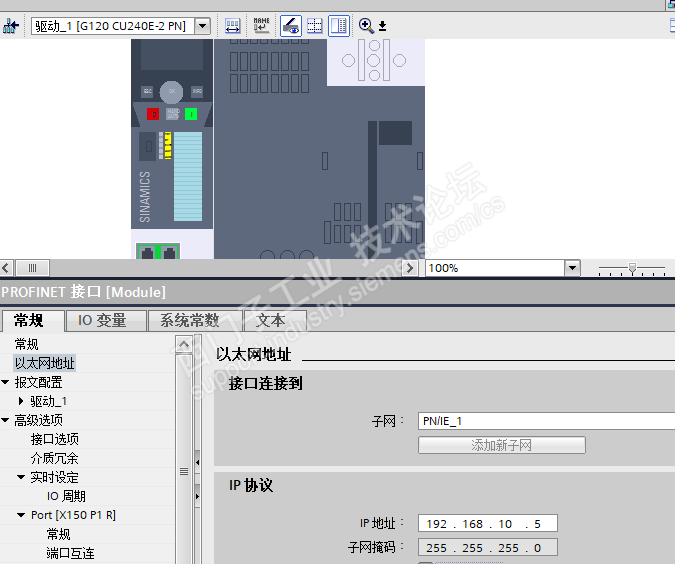Viewport: 675px width, 564px height.
Task: Toggle the show module labels eye icon
Action: pos(291,26)
